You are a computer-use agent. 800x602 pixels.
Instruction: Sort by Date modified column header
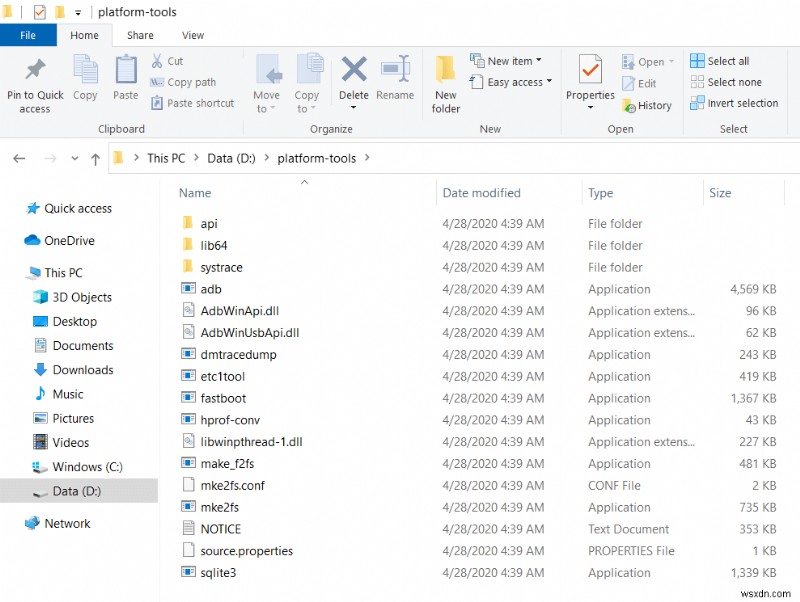coord(481,193)
